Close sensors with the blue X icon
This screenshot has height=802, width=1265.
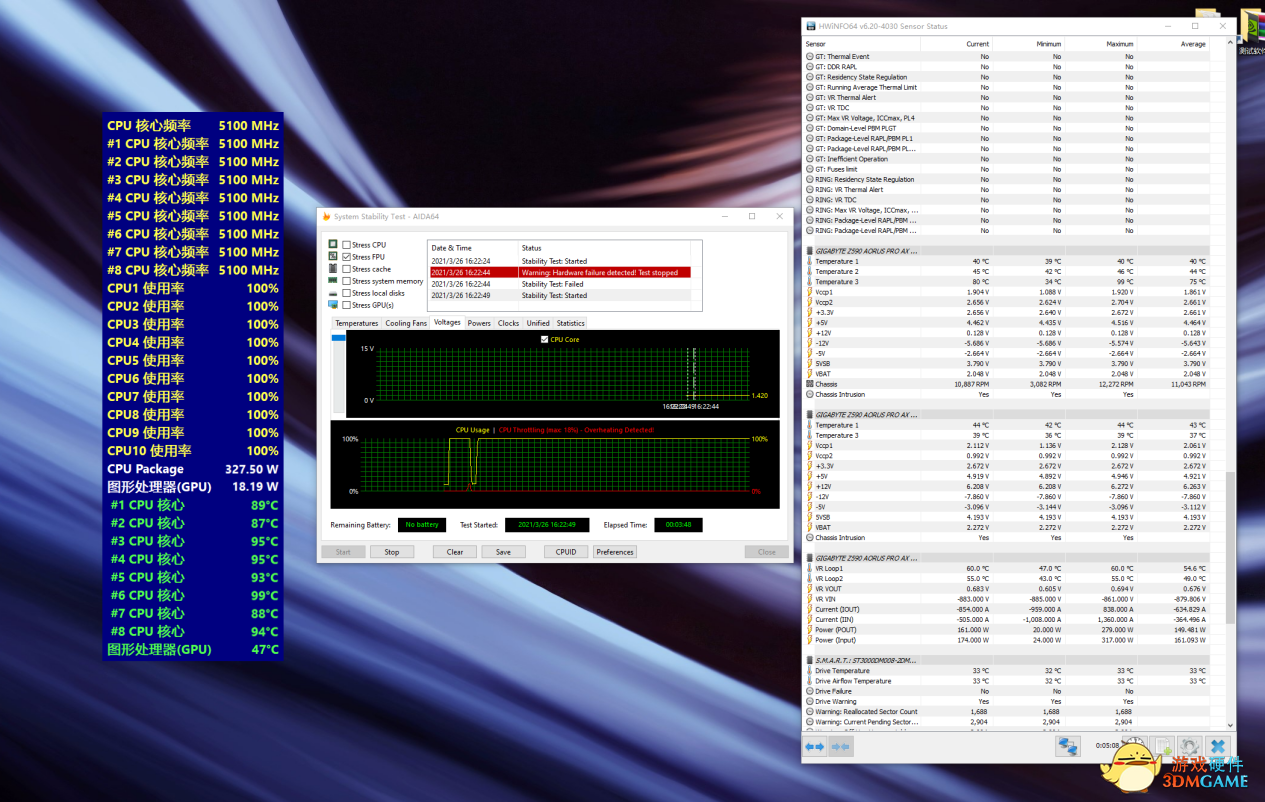pyautogui.click(x=1217, y=746)
